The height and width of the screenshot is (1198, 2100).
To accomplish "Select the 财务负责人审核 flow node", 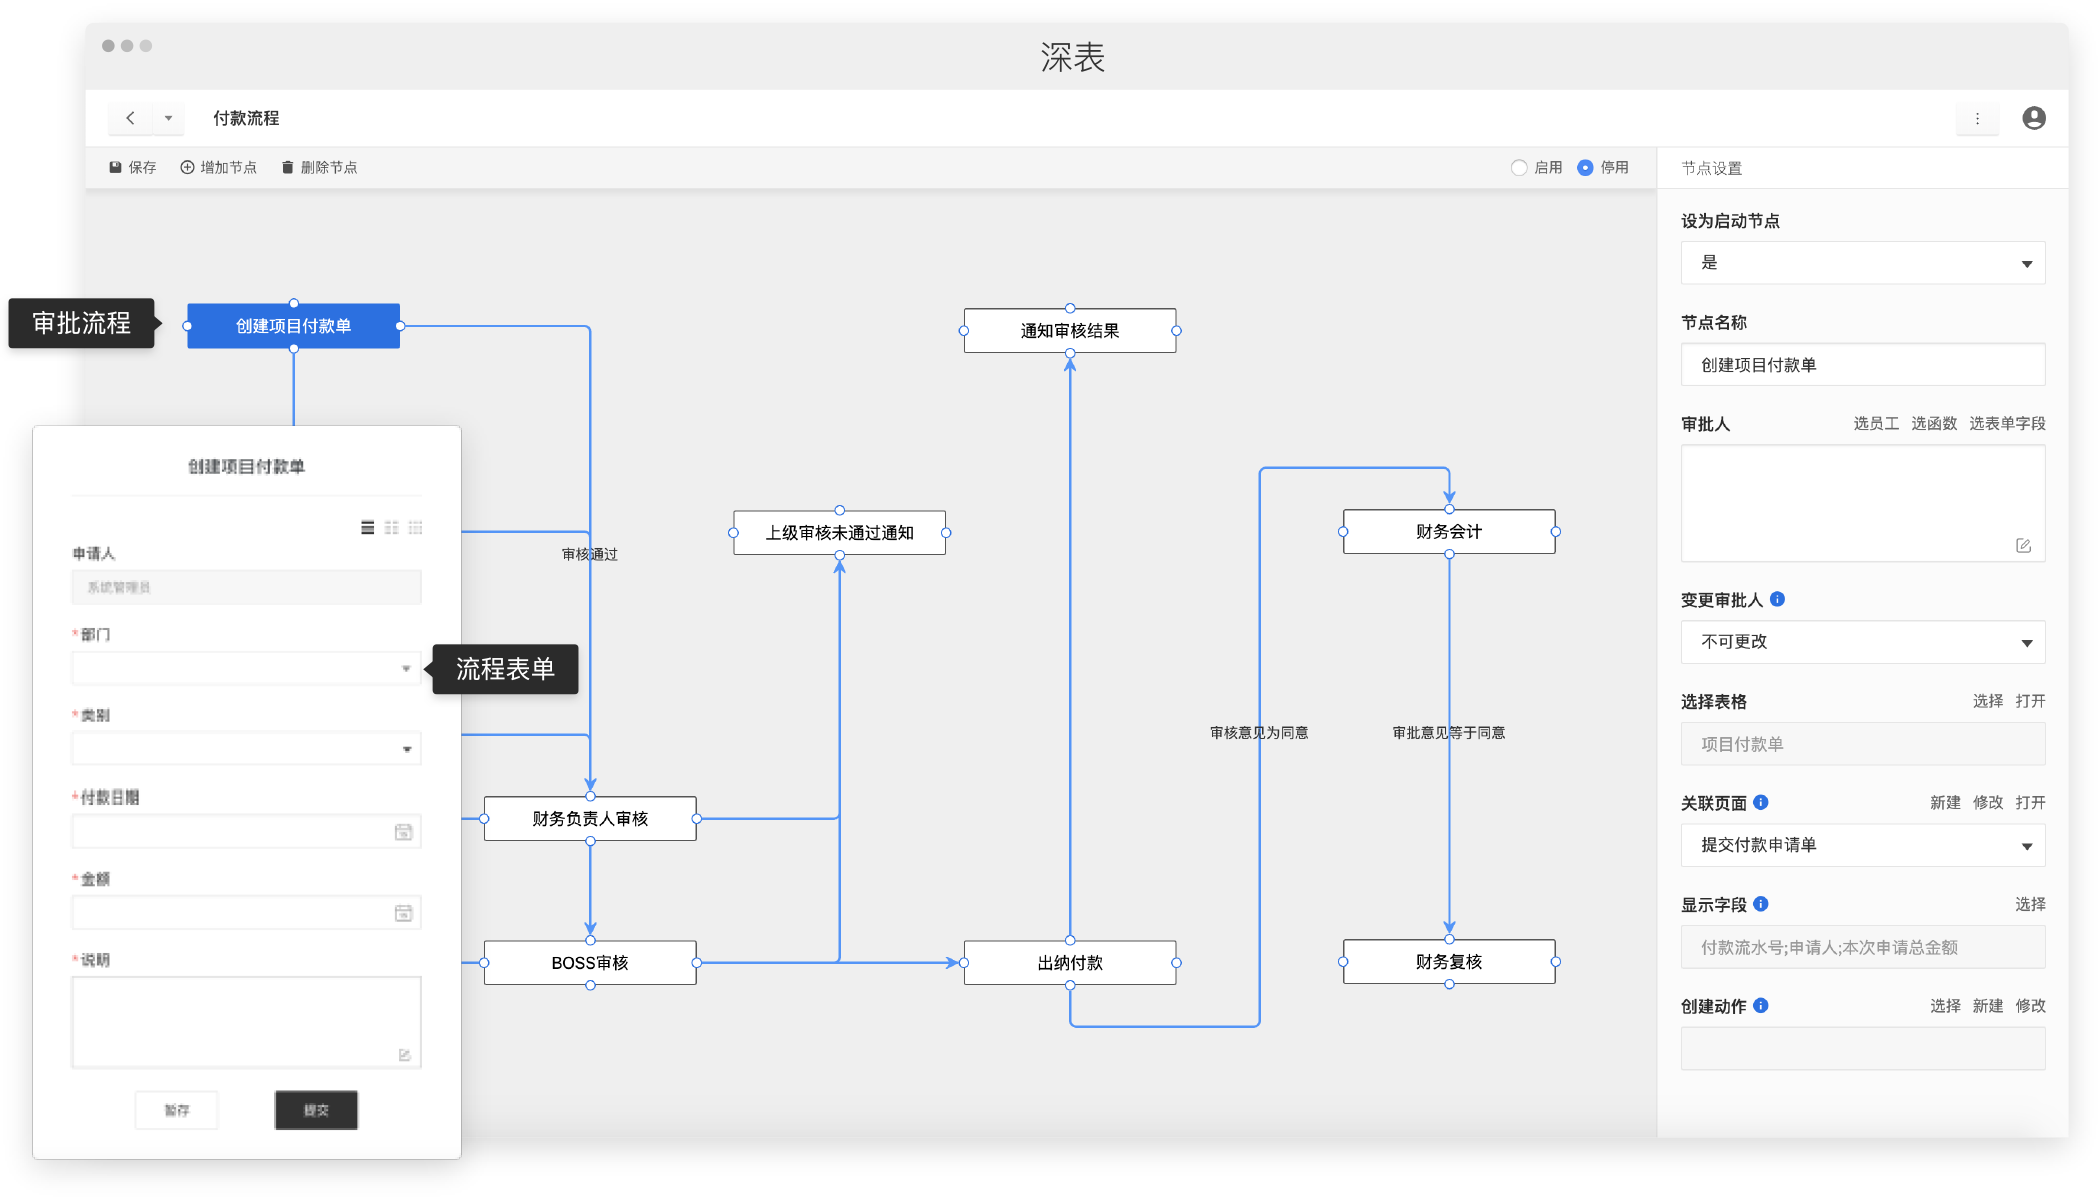I will [590, 819].
